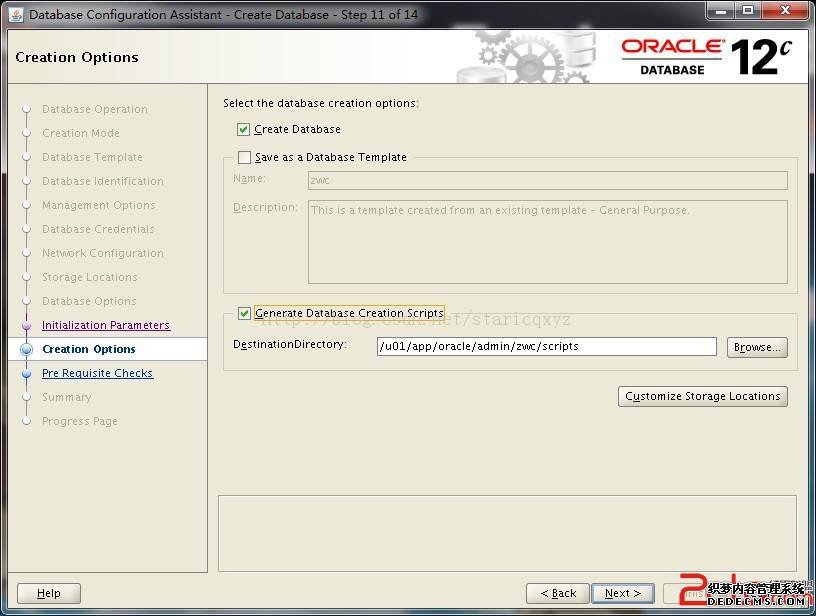Click the Help button

(x=48, y=593)
